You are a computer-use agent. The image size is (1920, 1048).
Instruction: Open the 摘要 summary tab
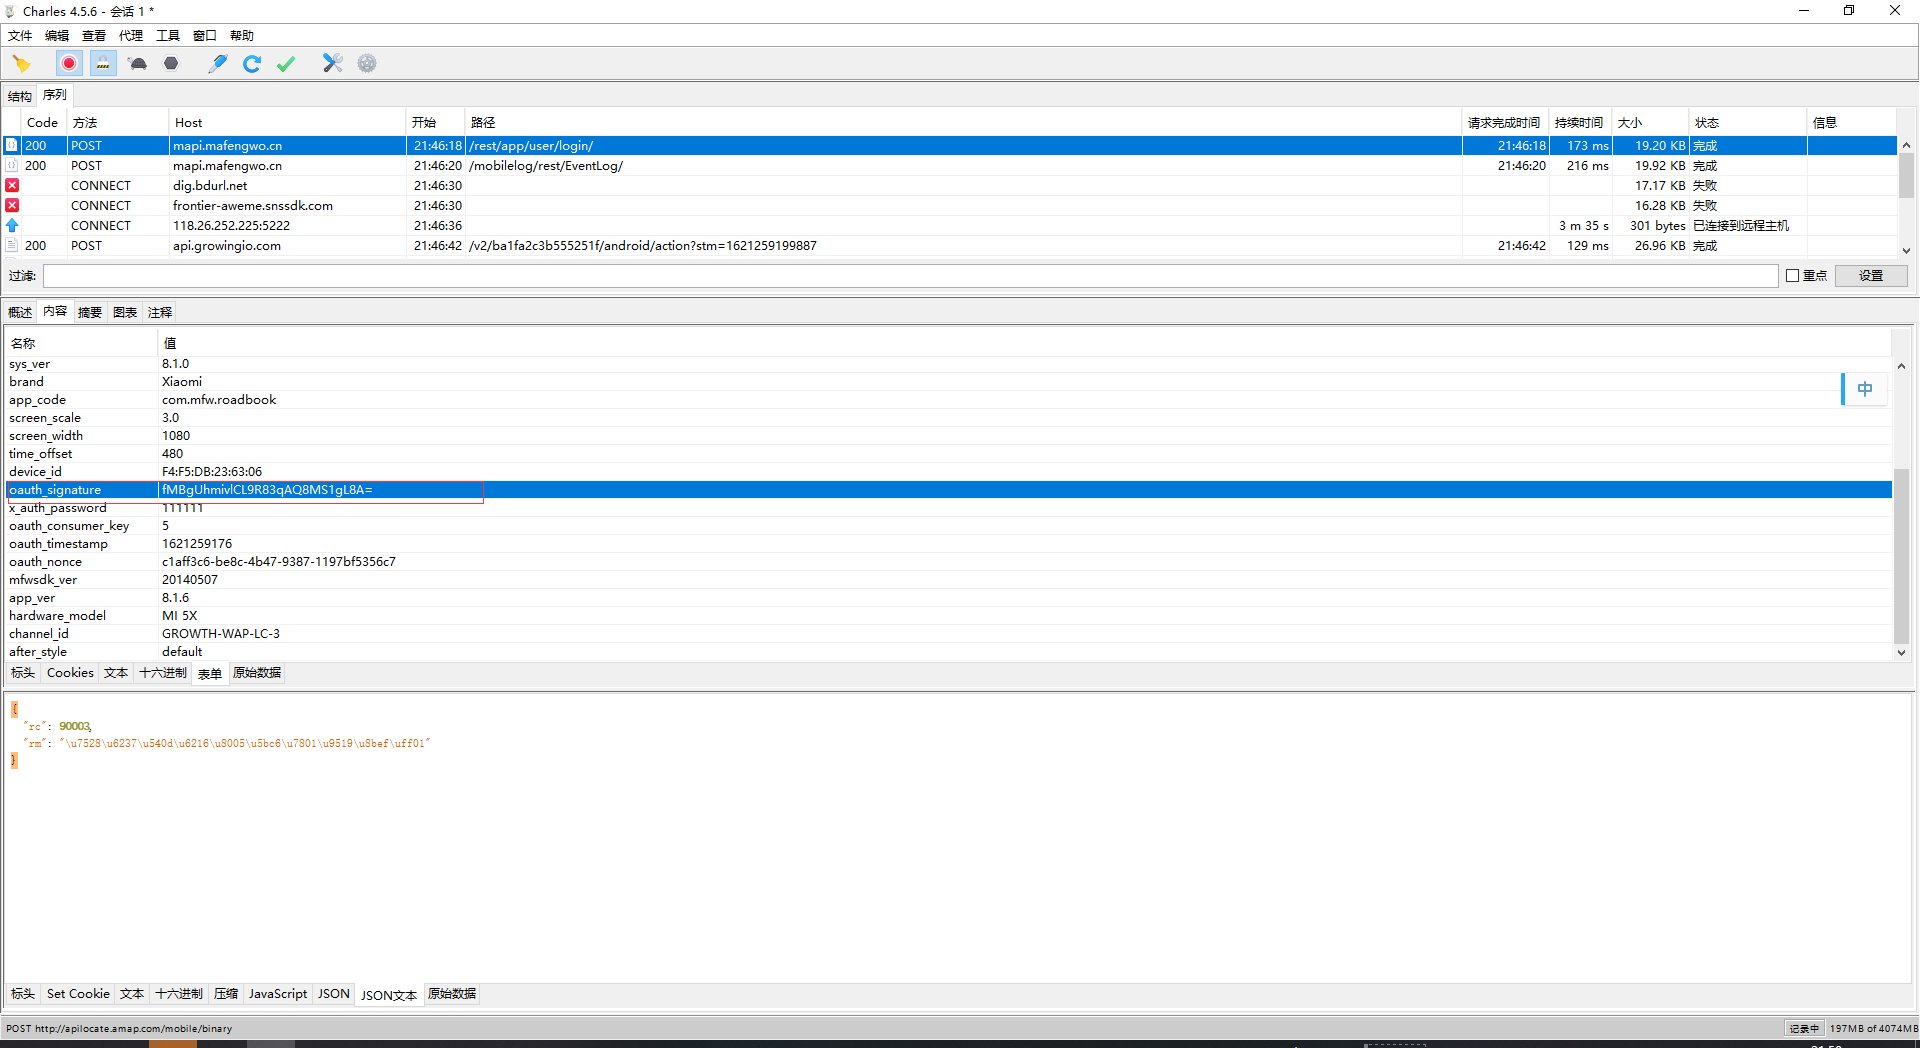pos(90,313)
